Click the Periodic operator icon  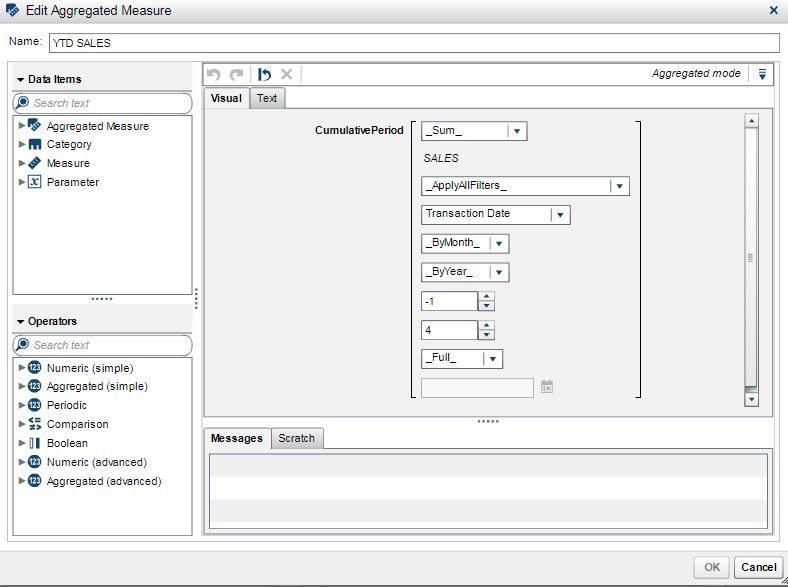(x=35, y=405)
